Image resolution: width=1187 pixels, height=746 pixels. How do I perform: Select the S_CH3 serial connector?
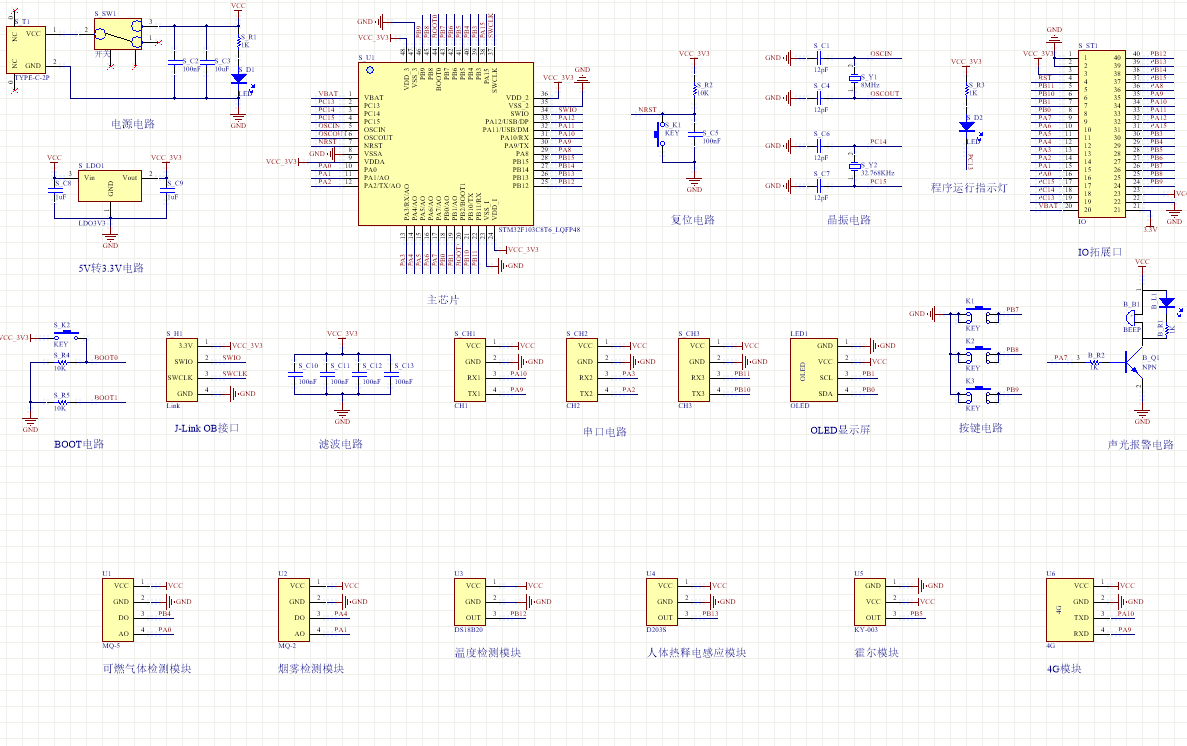694,370
